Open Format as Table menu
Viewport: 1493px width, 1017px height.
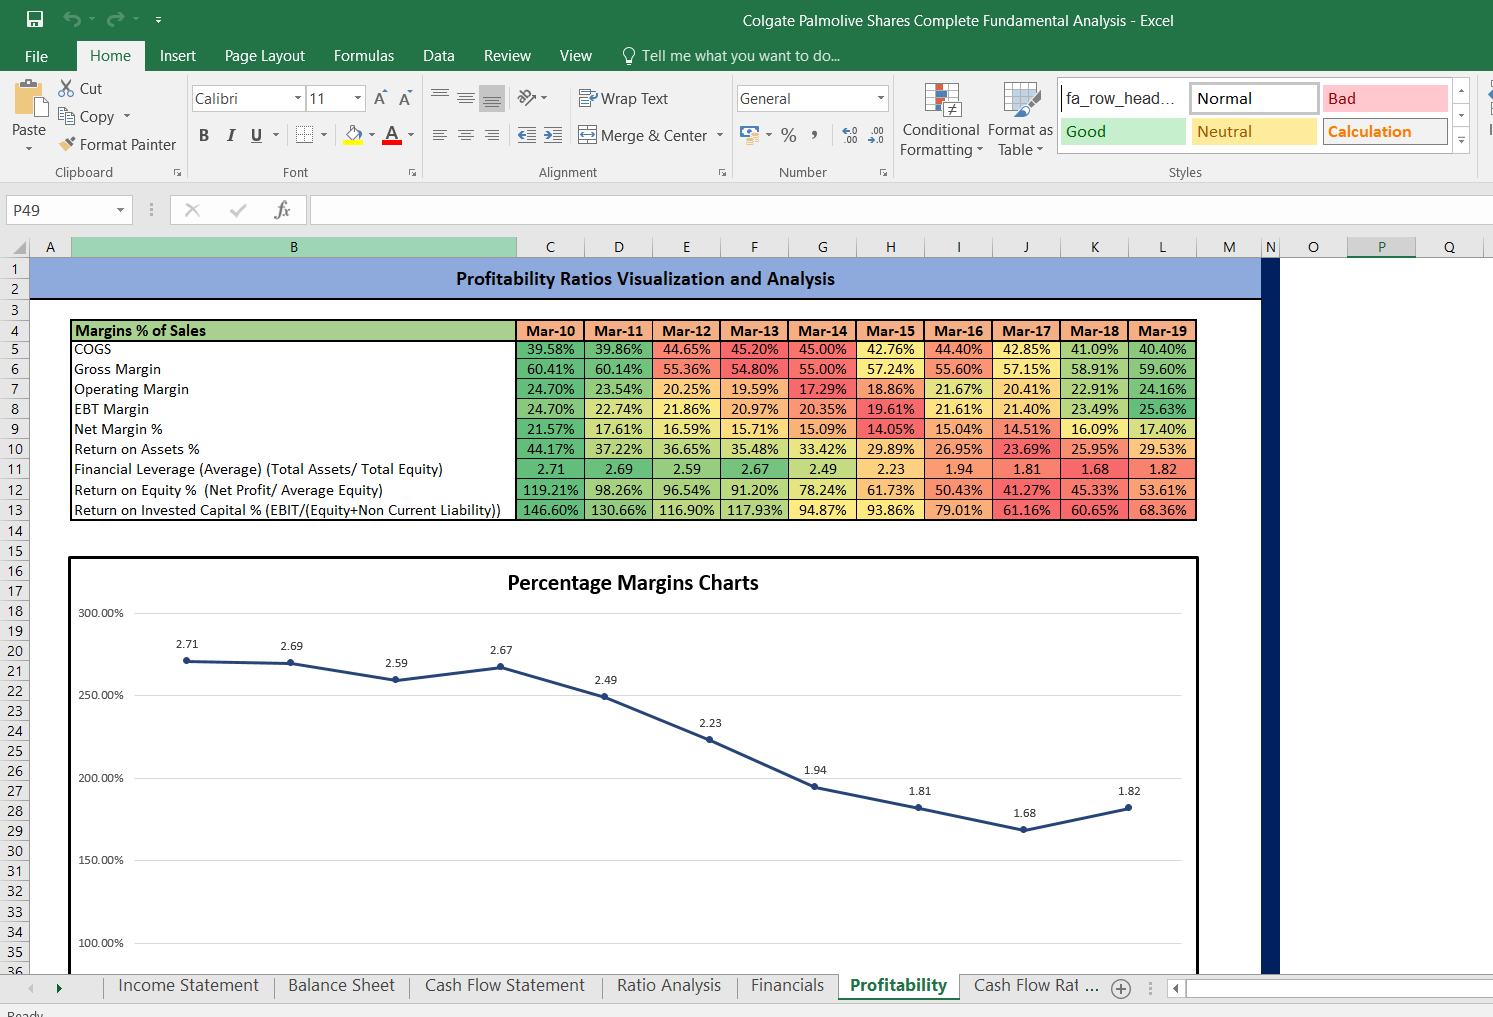(1020, 120)
